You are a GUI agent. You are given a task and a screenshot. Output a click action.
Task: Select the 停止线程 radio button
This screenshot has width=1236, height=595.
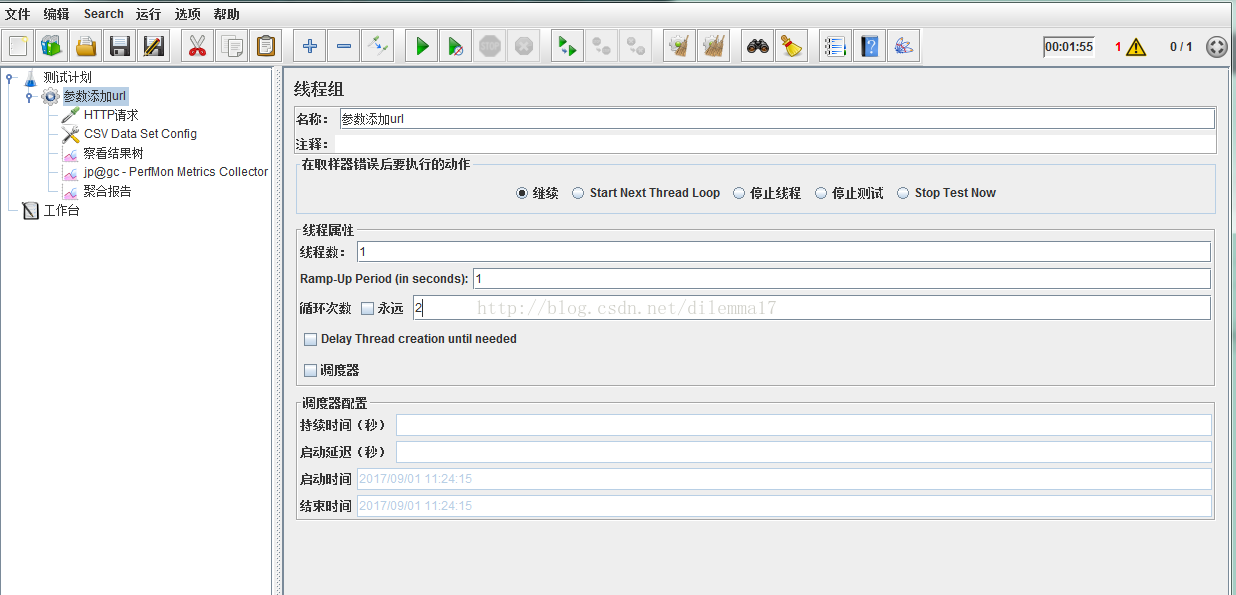[739, 193]
